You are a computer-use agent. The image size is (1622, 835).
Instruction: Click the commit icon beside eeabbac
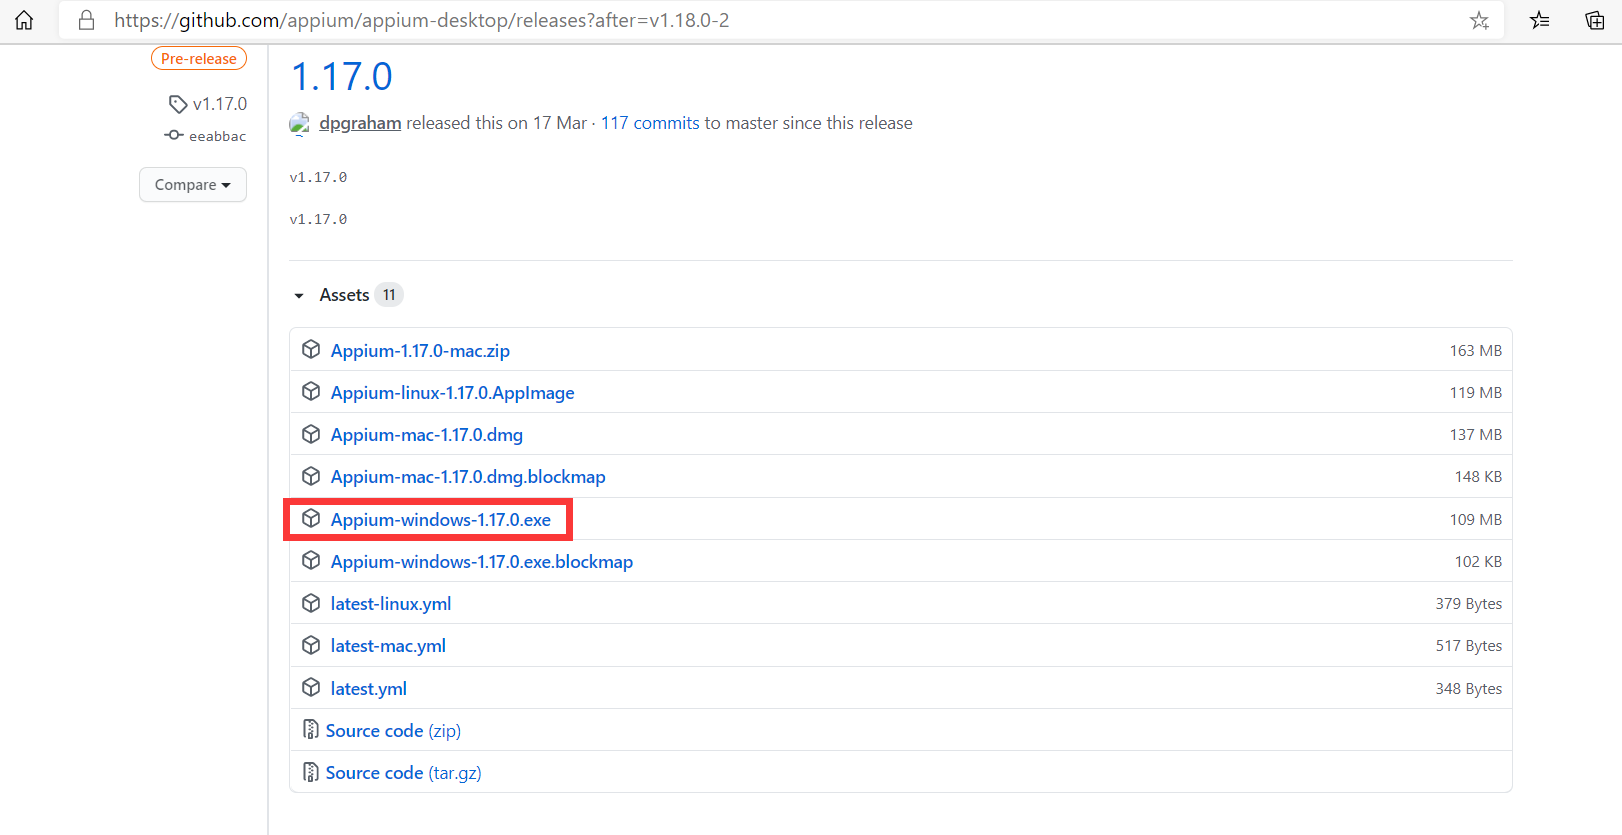[174, 135]
